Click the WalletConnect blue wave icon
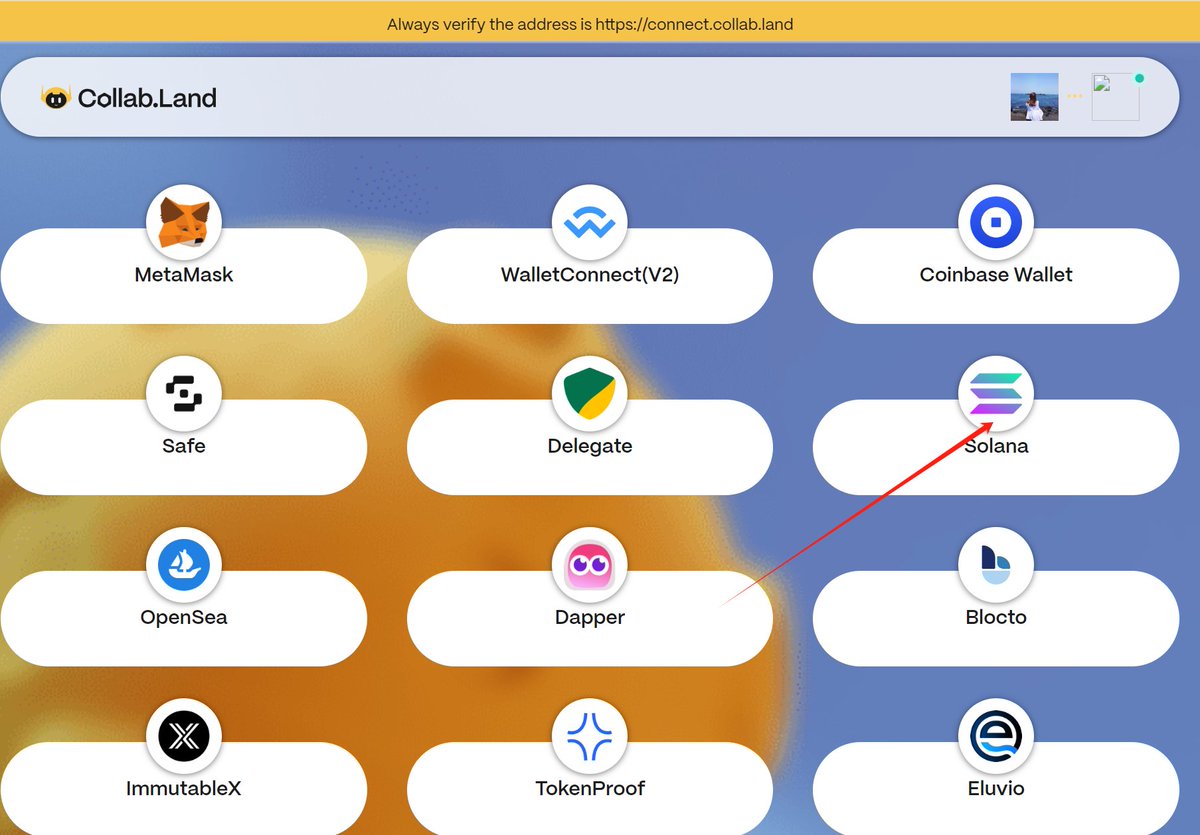Screen dimensions: 1200x835 pyautogui.click(x=590, y=223)
